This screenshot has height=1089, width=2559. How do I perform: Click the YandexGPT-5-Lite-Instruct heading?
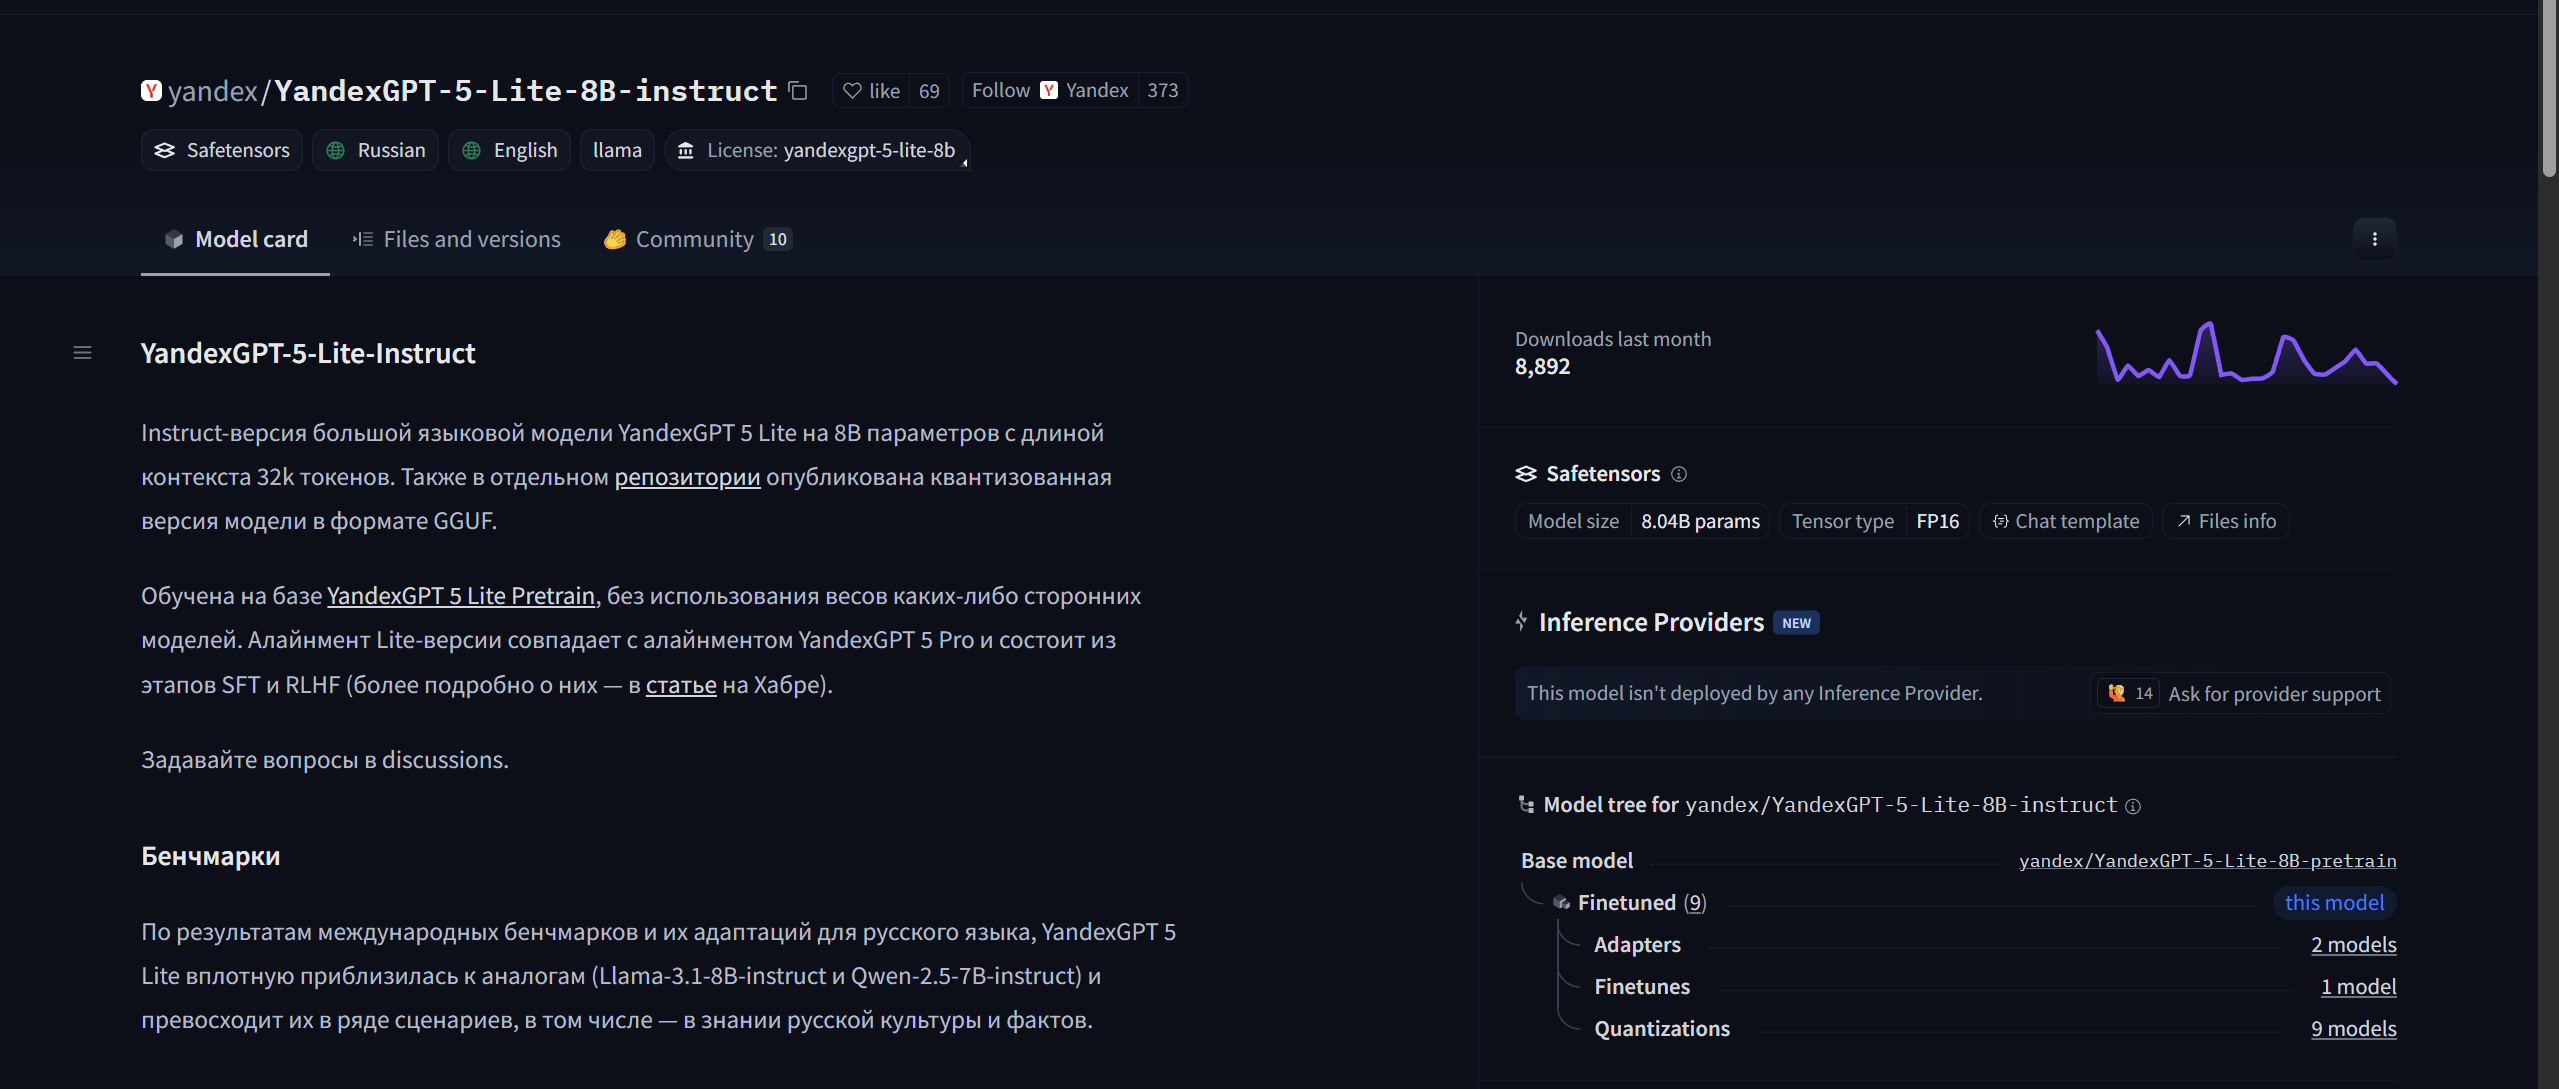pos(308,353)
